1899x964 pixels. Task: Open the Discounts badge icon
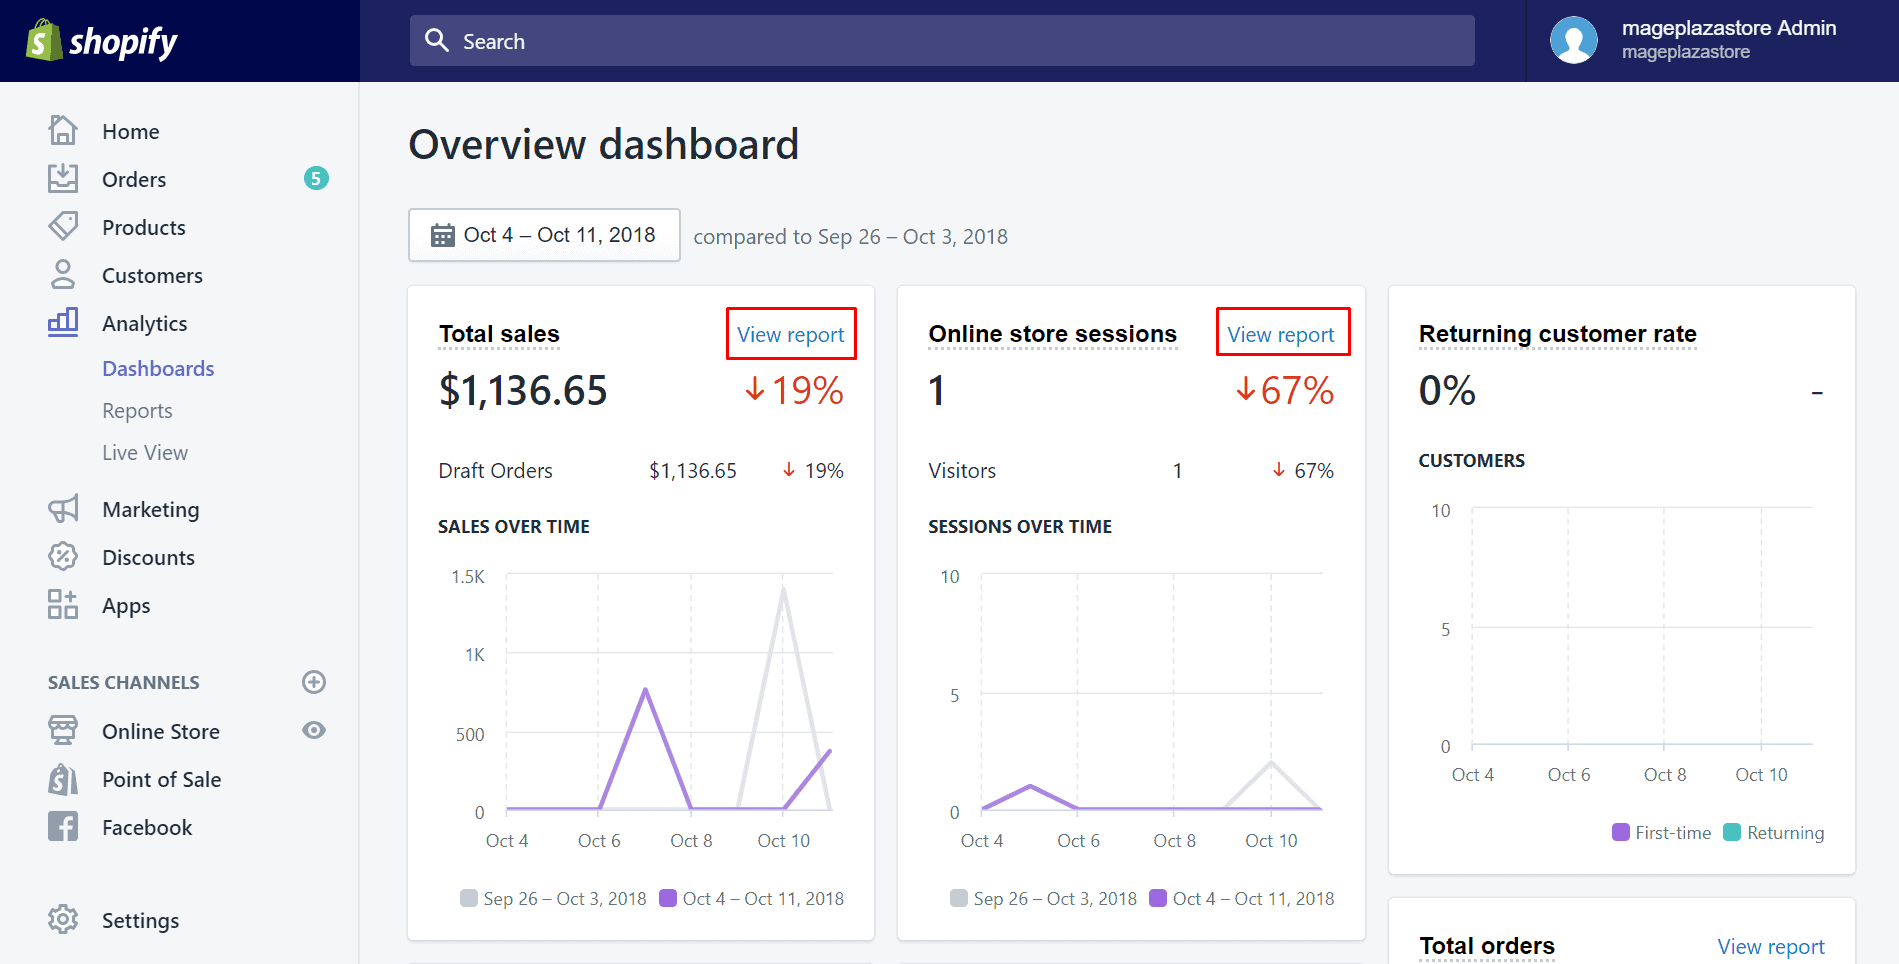[x=63, y=557]
